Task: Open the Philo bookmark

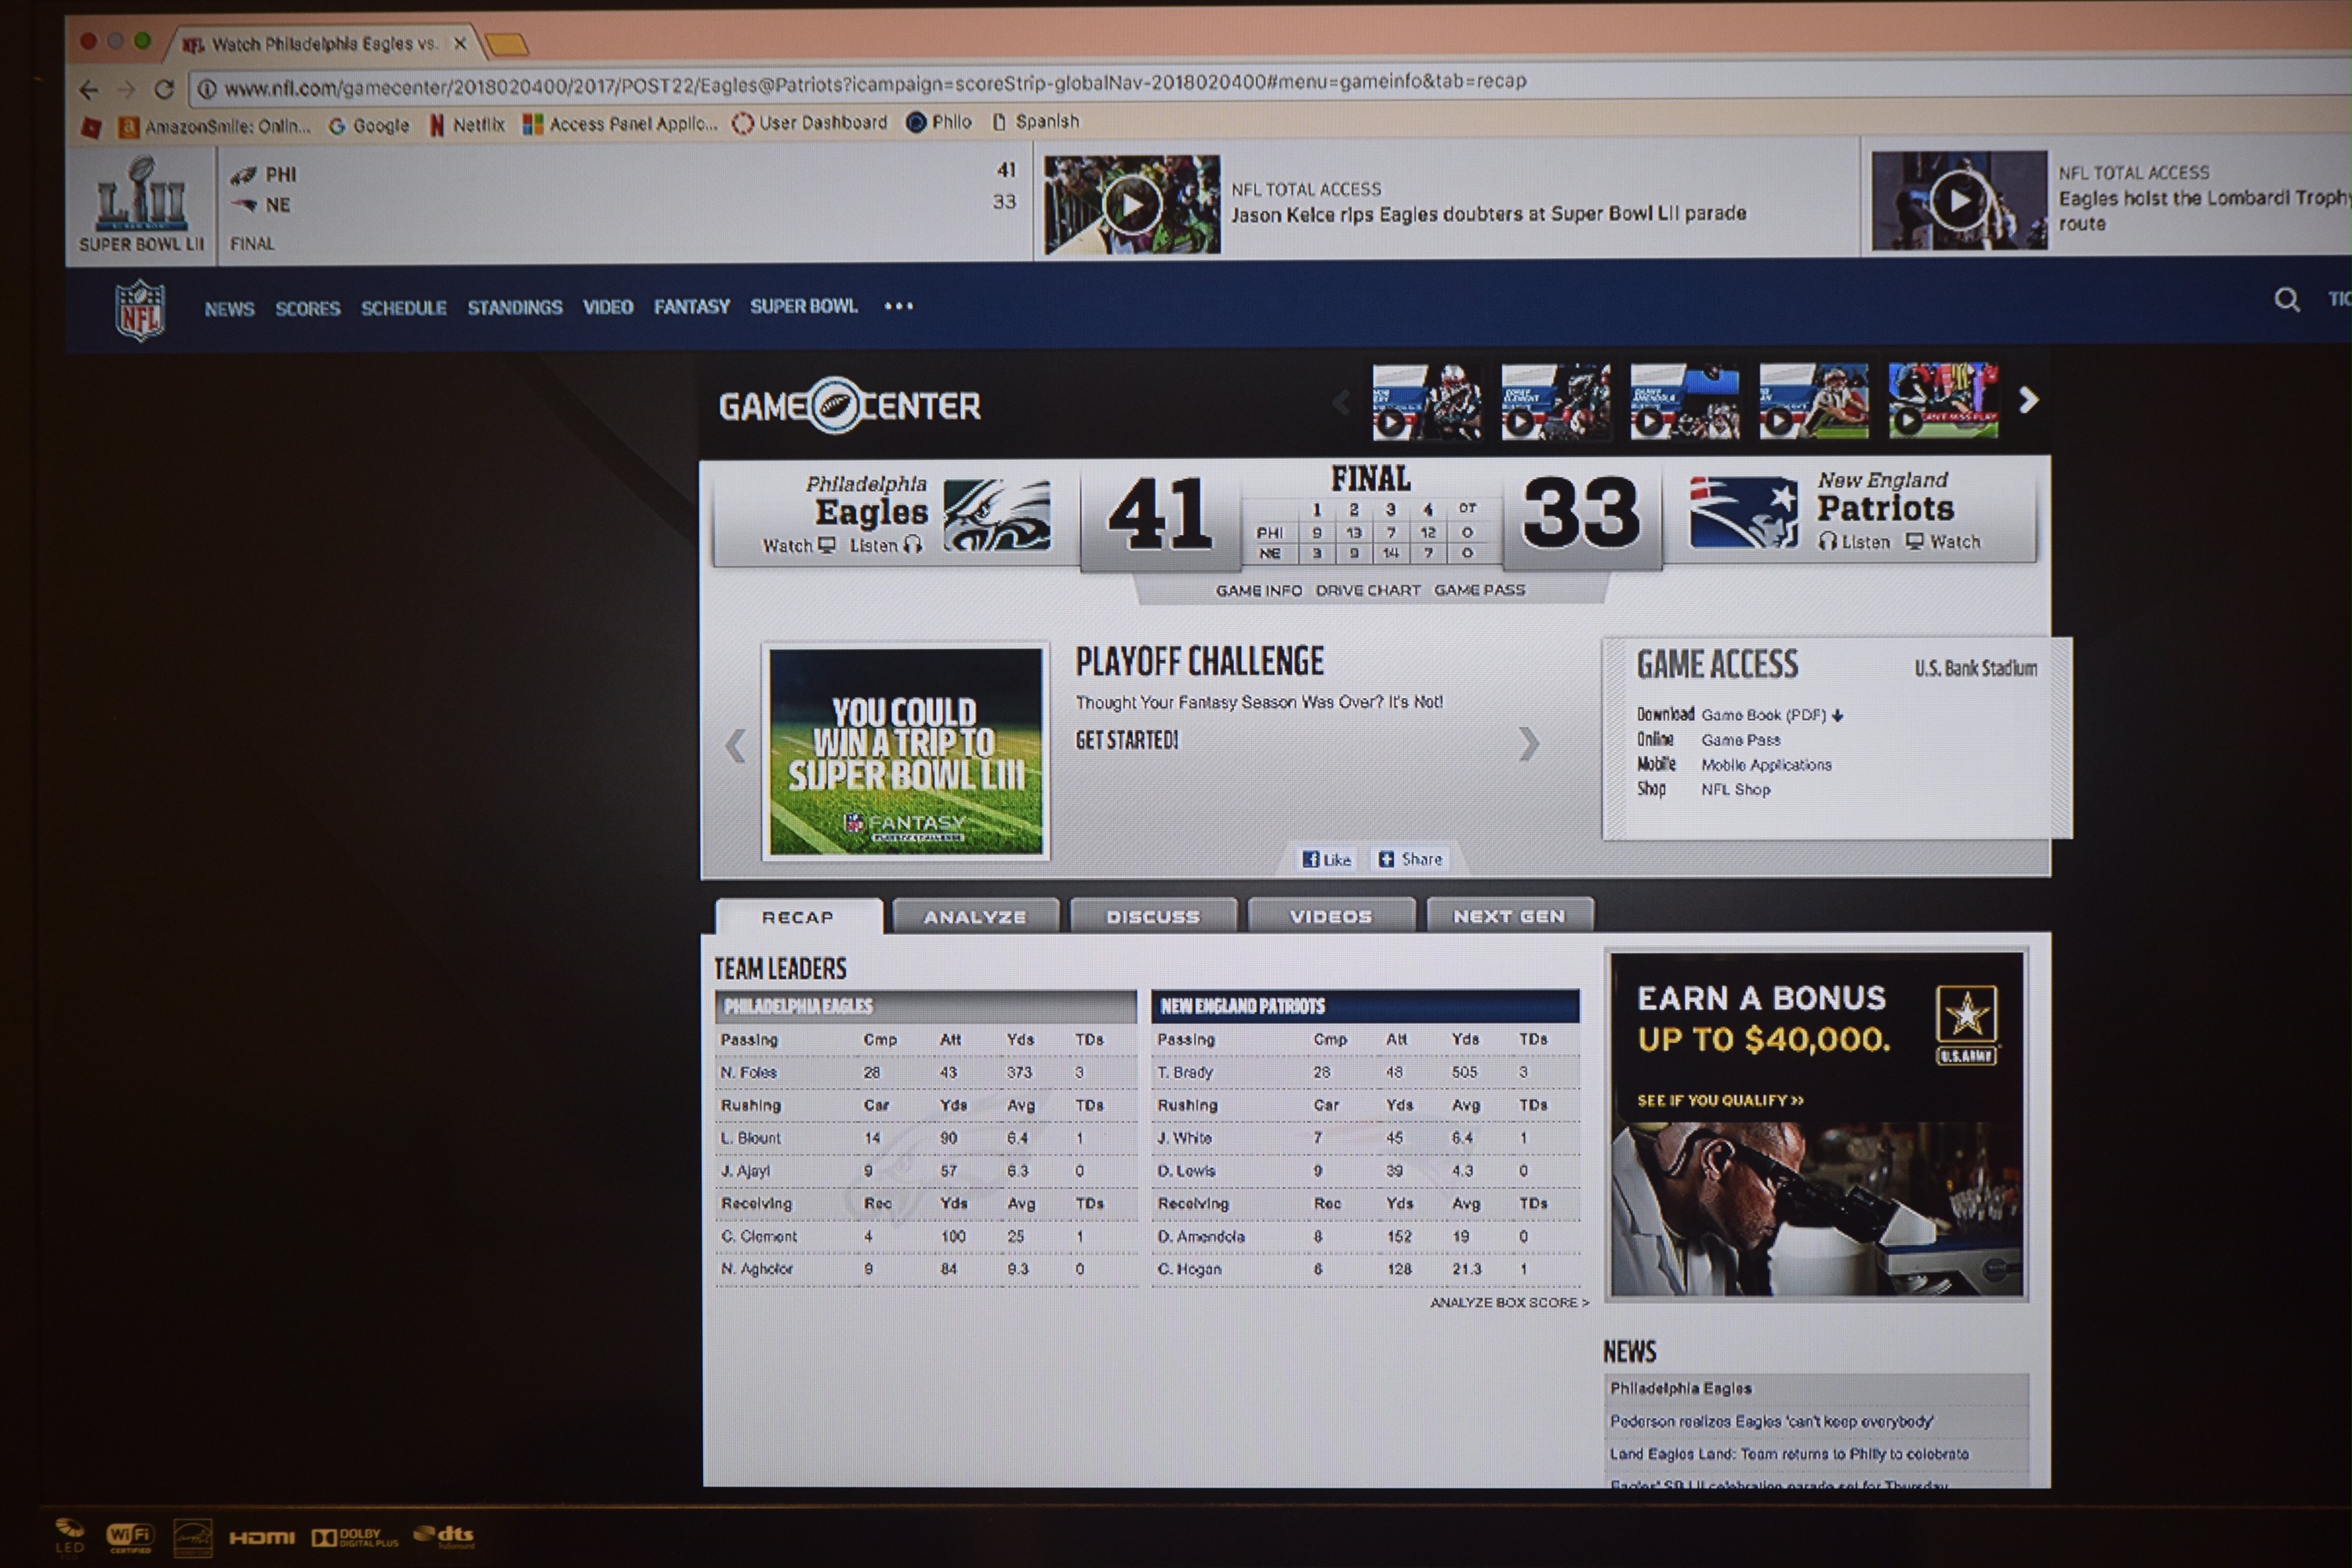Action: [938, 122]
